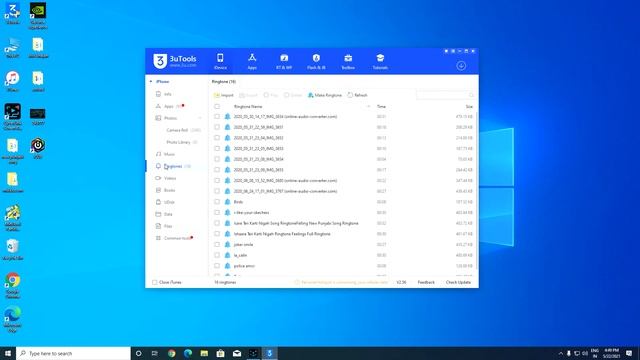
Task: Open the Files section in sidebar
Action: click(x=168, y=226)
